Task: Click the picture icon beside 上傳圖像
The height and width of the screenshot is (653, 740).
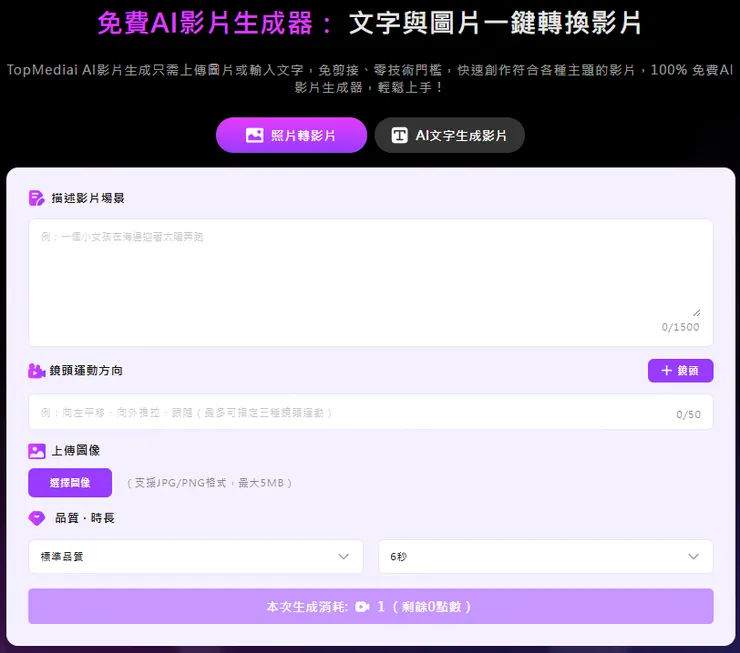Action: click(x=37, y=452)
